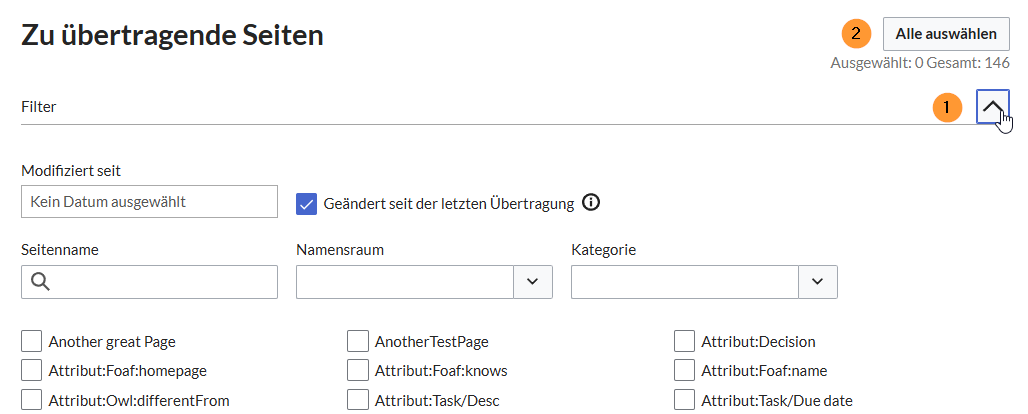Focus the Seitenname search input
1028x414 pixels.
pos(160,282)
